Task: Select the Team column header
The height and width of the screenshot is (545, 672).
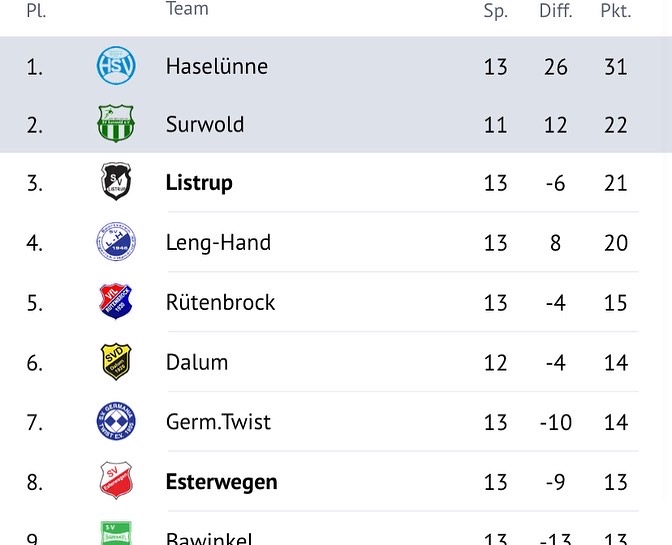Action: tap(187, 9)
